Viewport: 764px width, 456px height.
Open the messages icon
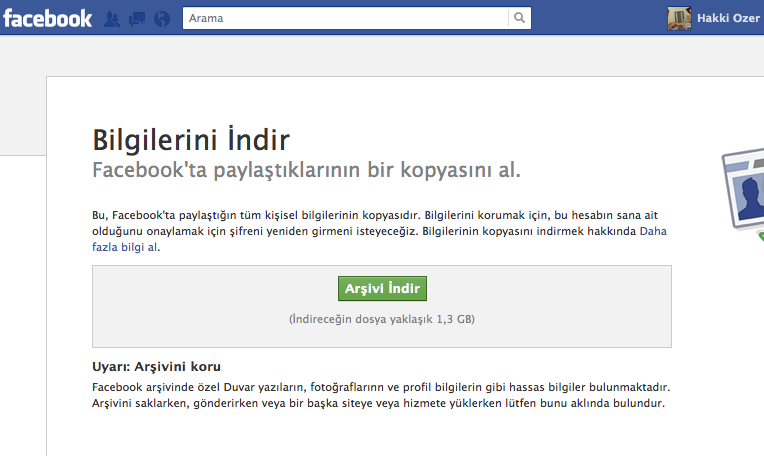137,19
